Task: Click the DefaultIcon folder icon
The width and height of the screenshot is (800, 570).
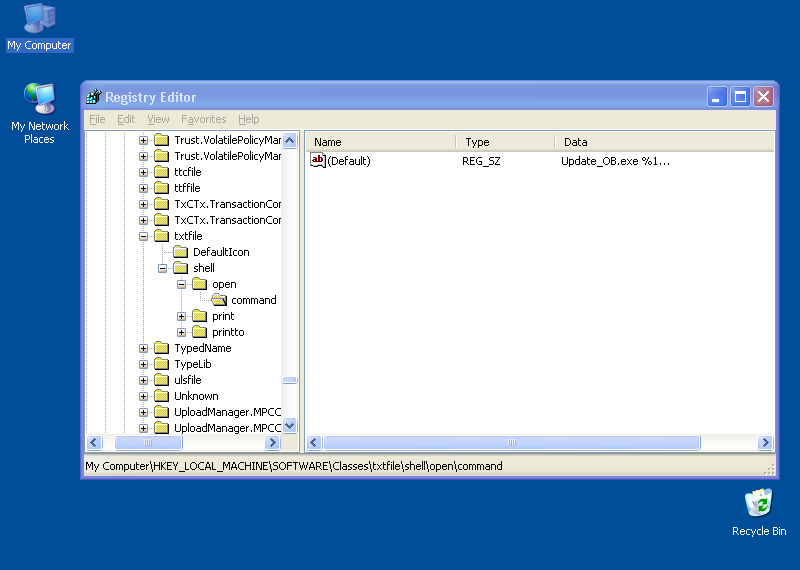Action: point(181,252)
